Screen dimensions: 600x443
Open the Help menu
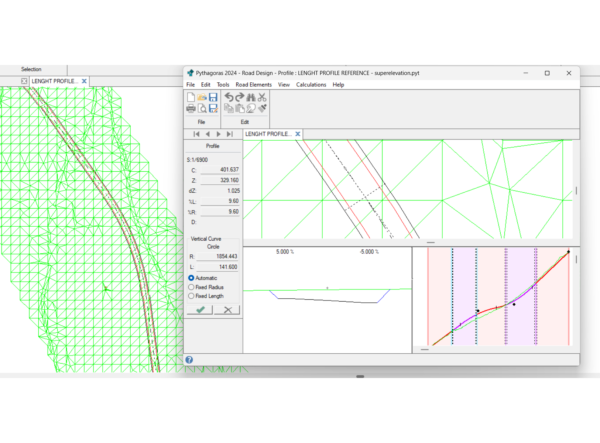pyautogui.click(x=338, y=85)
